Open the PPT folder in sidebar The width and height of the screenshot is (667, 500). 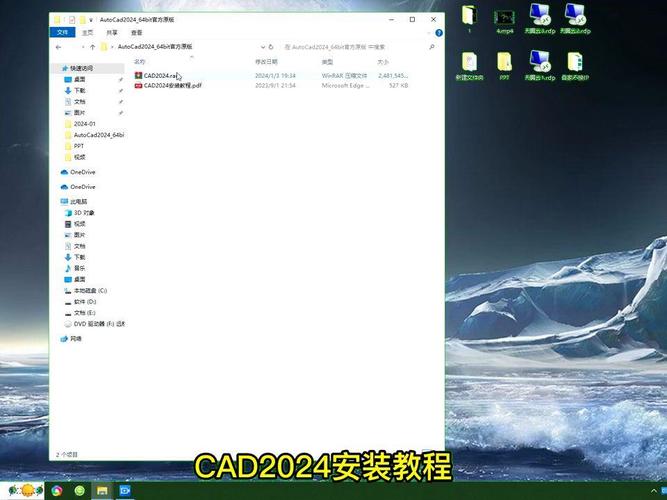coord(79,146)
